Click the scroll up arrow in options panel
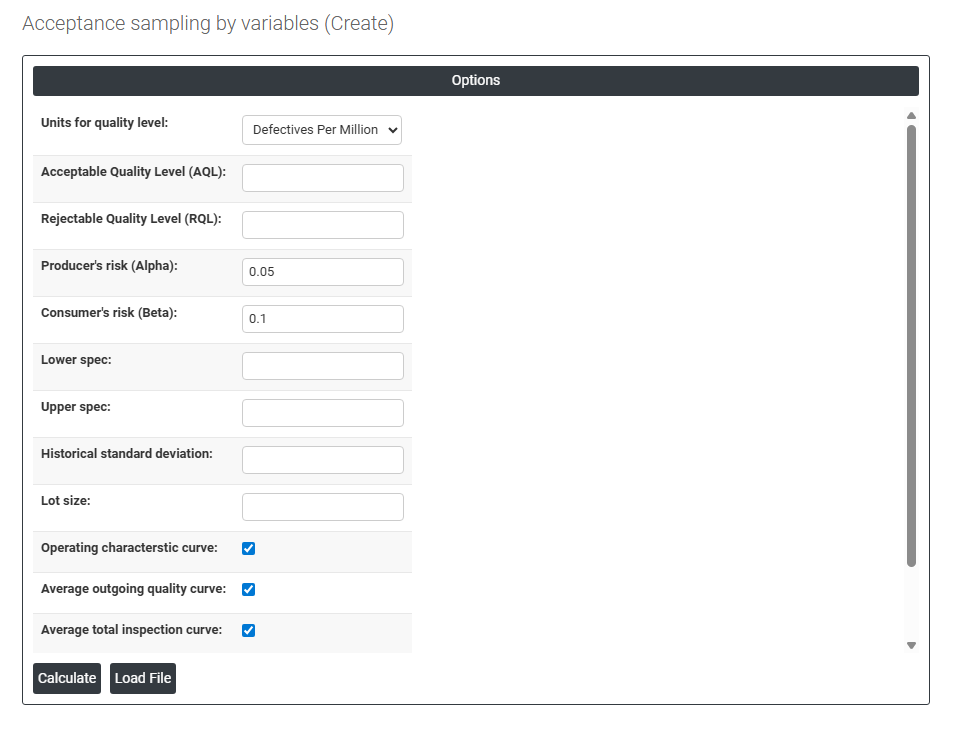 (911, 116)
